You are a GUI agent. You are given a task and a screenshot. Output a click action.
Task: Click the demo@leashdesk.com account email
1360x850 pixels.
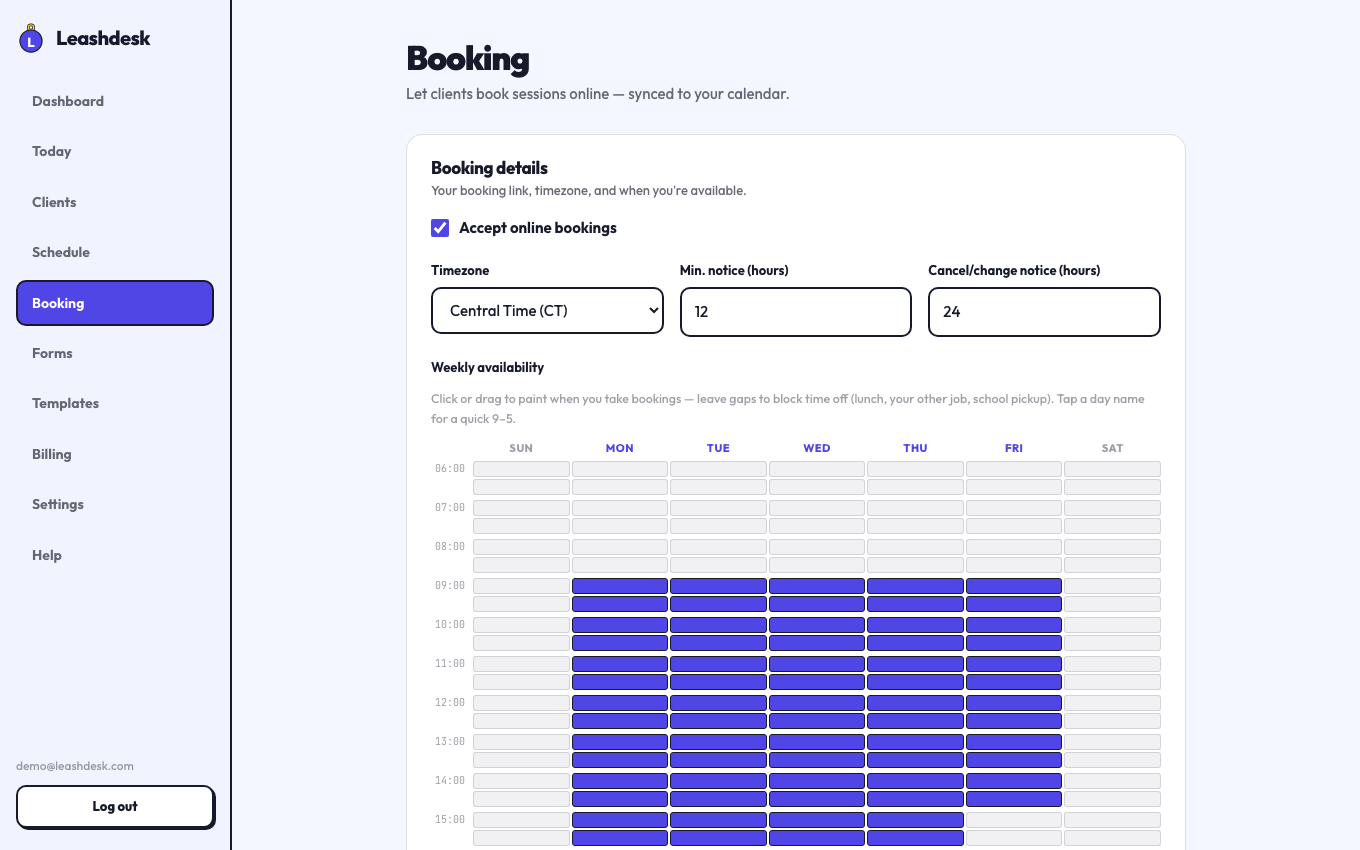pyautogui.click(x=75, y=766)
